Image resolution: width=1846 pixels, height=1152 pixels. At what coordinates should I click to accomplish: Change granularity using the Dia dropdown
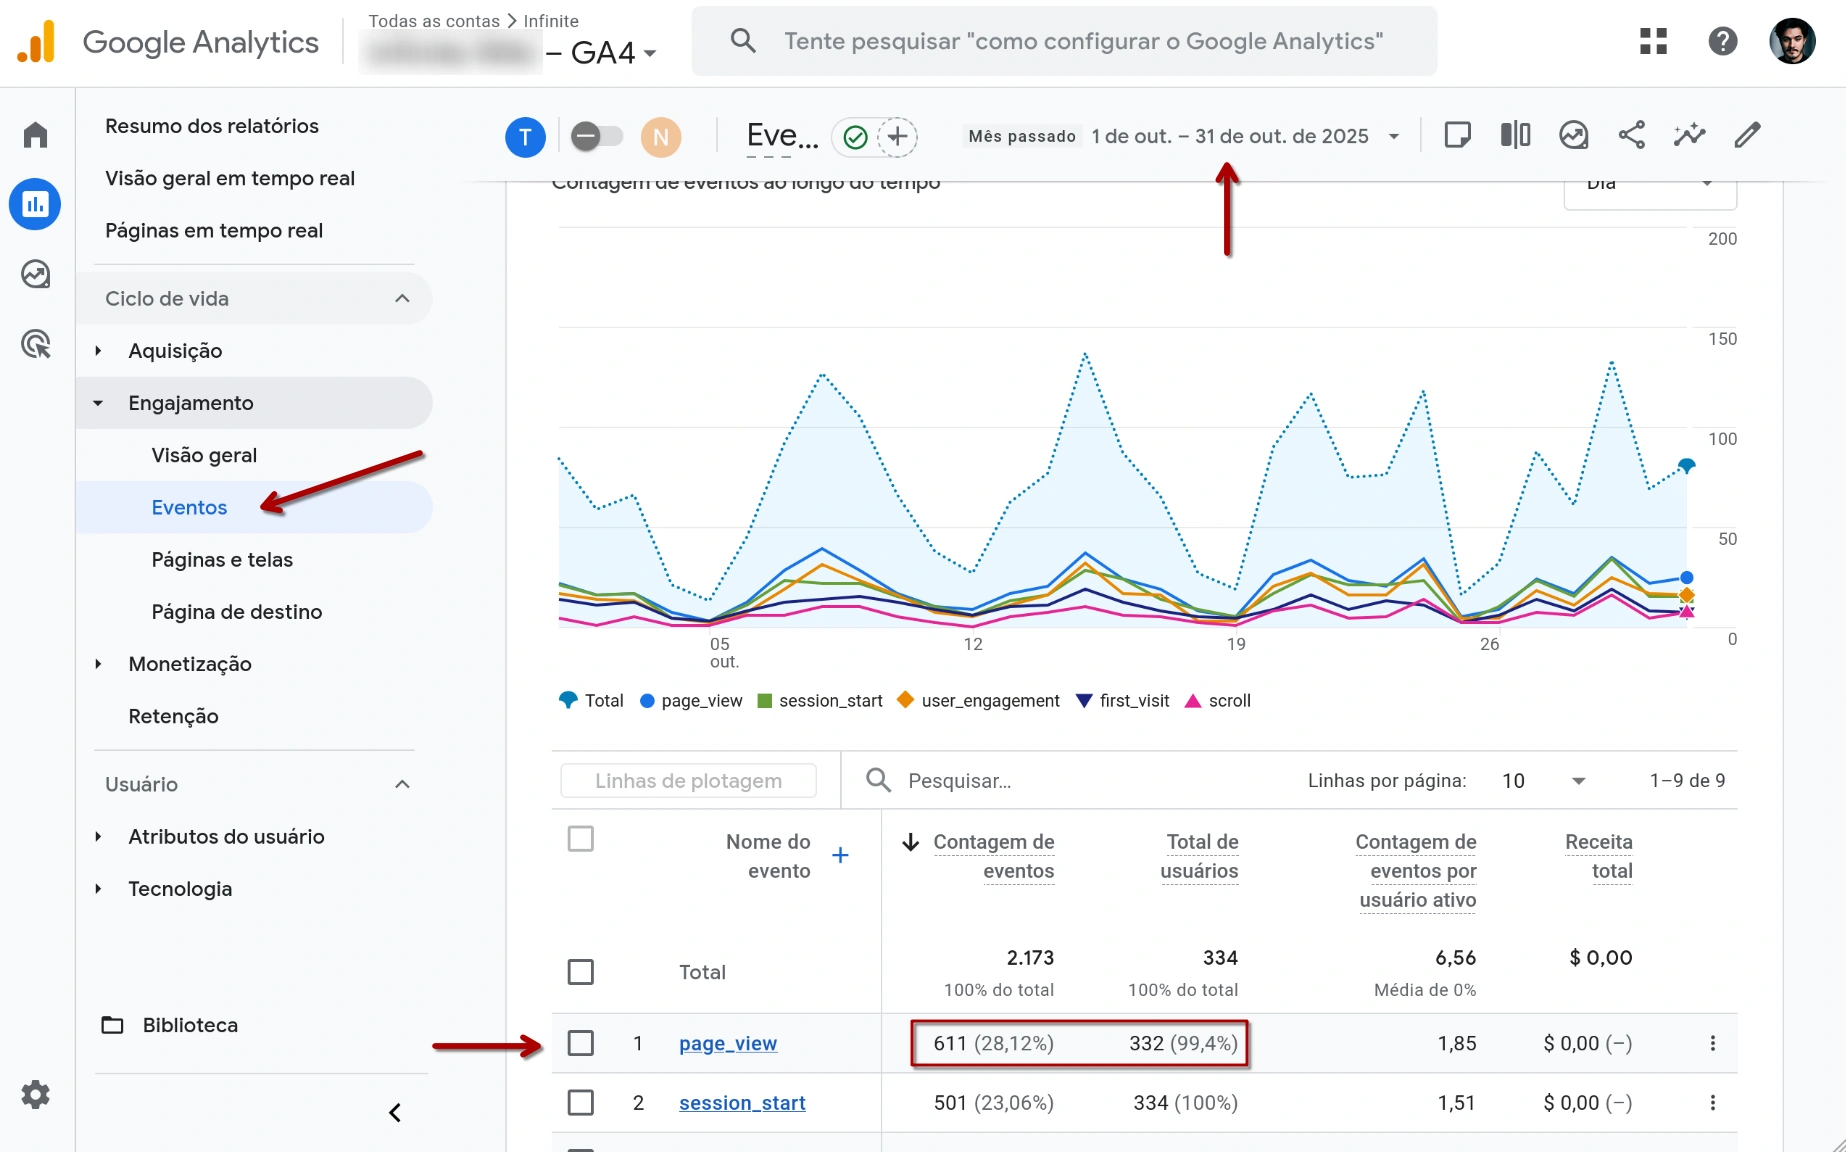pos(1648,185)
